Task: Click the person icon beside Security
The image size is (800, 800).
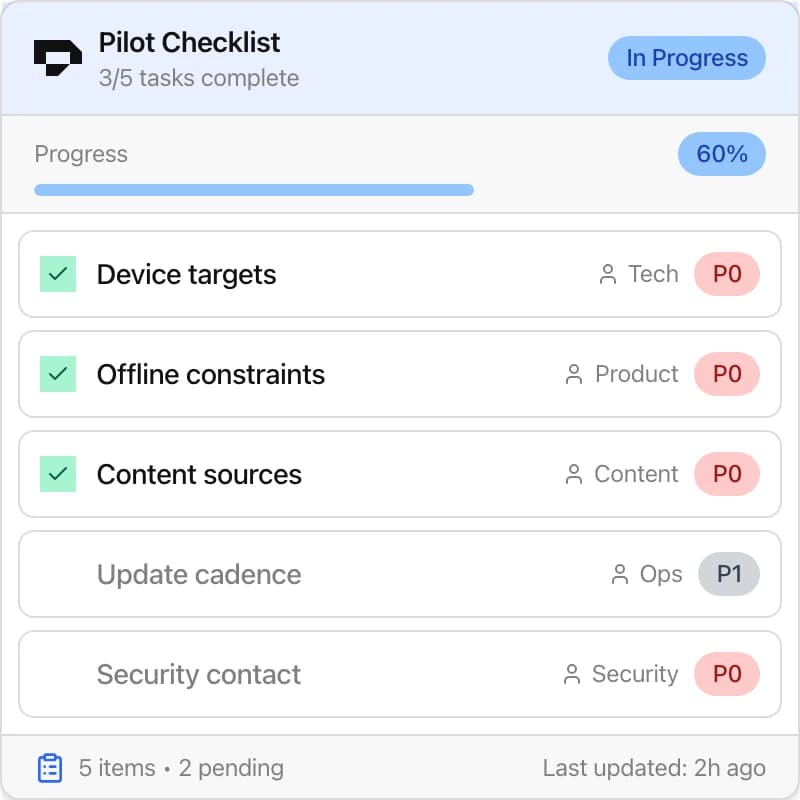Action: pyautogui.click(x=571, y=674)
